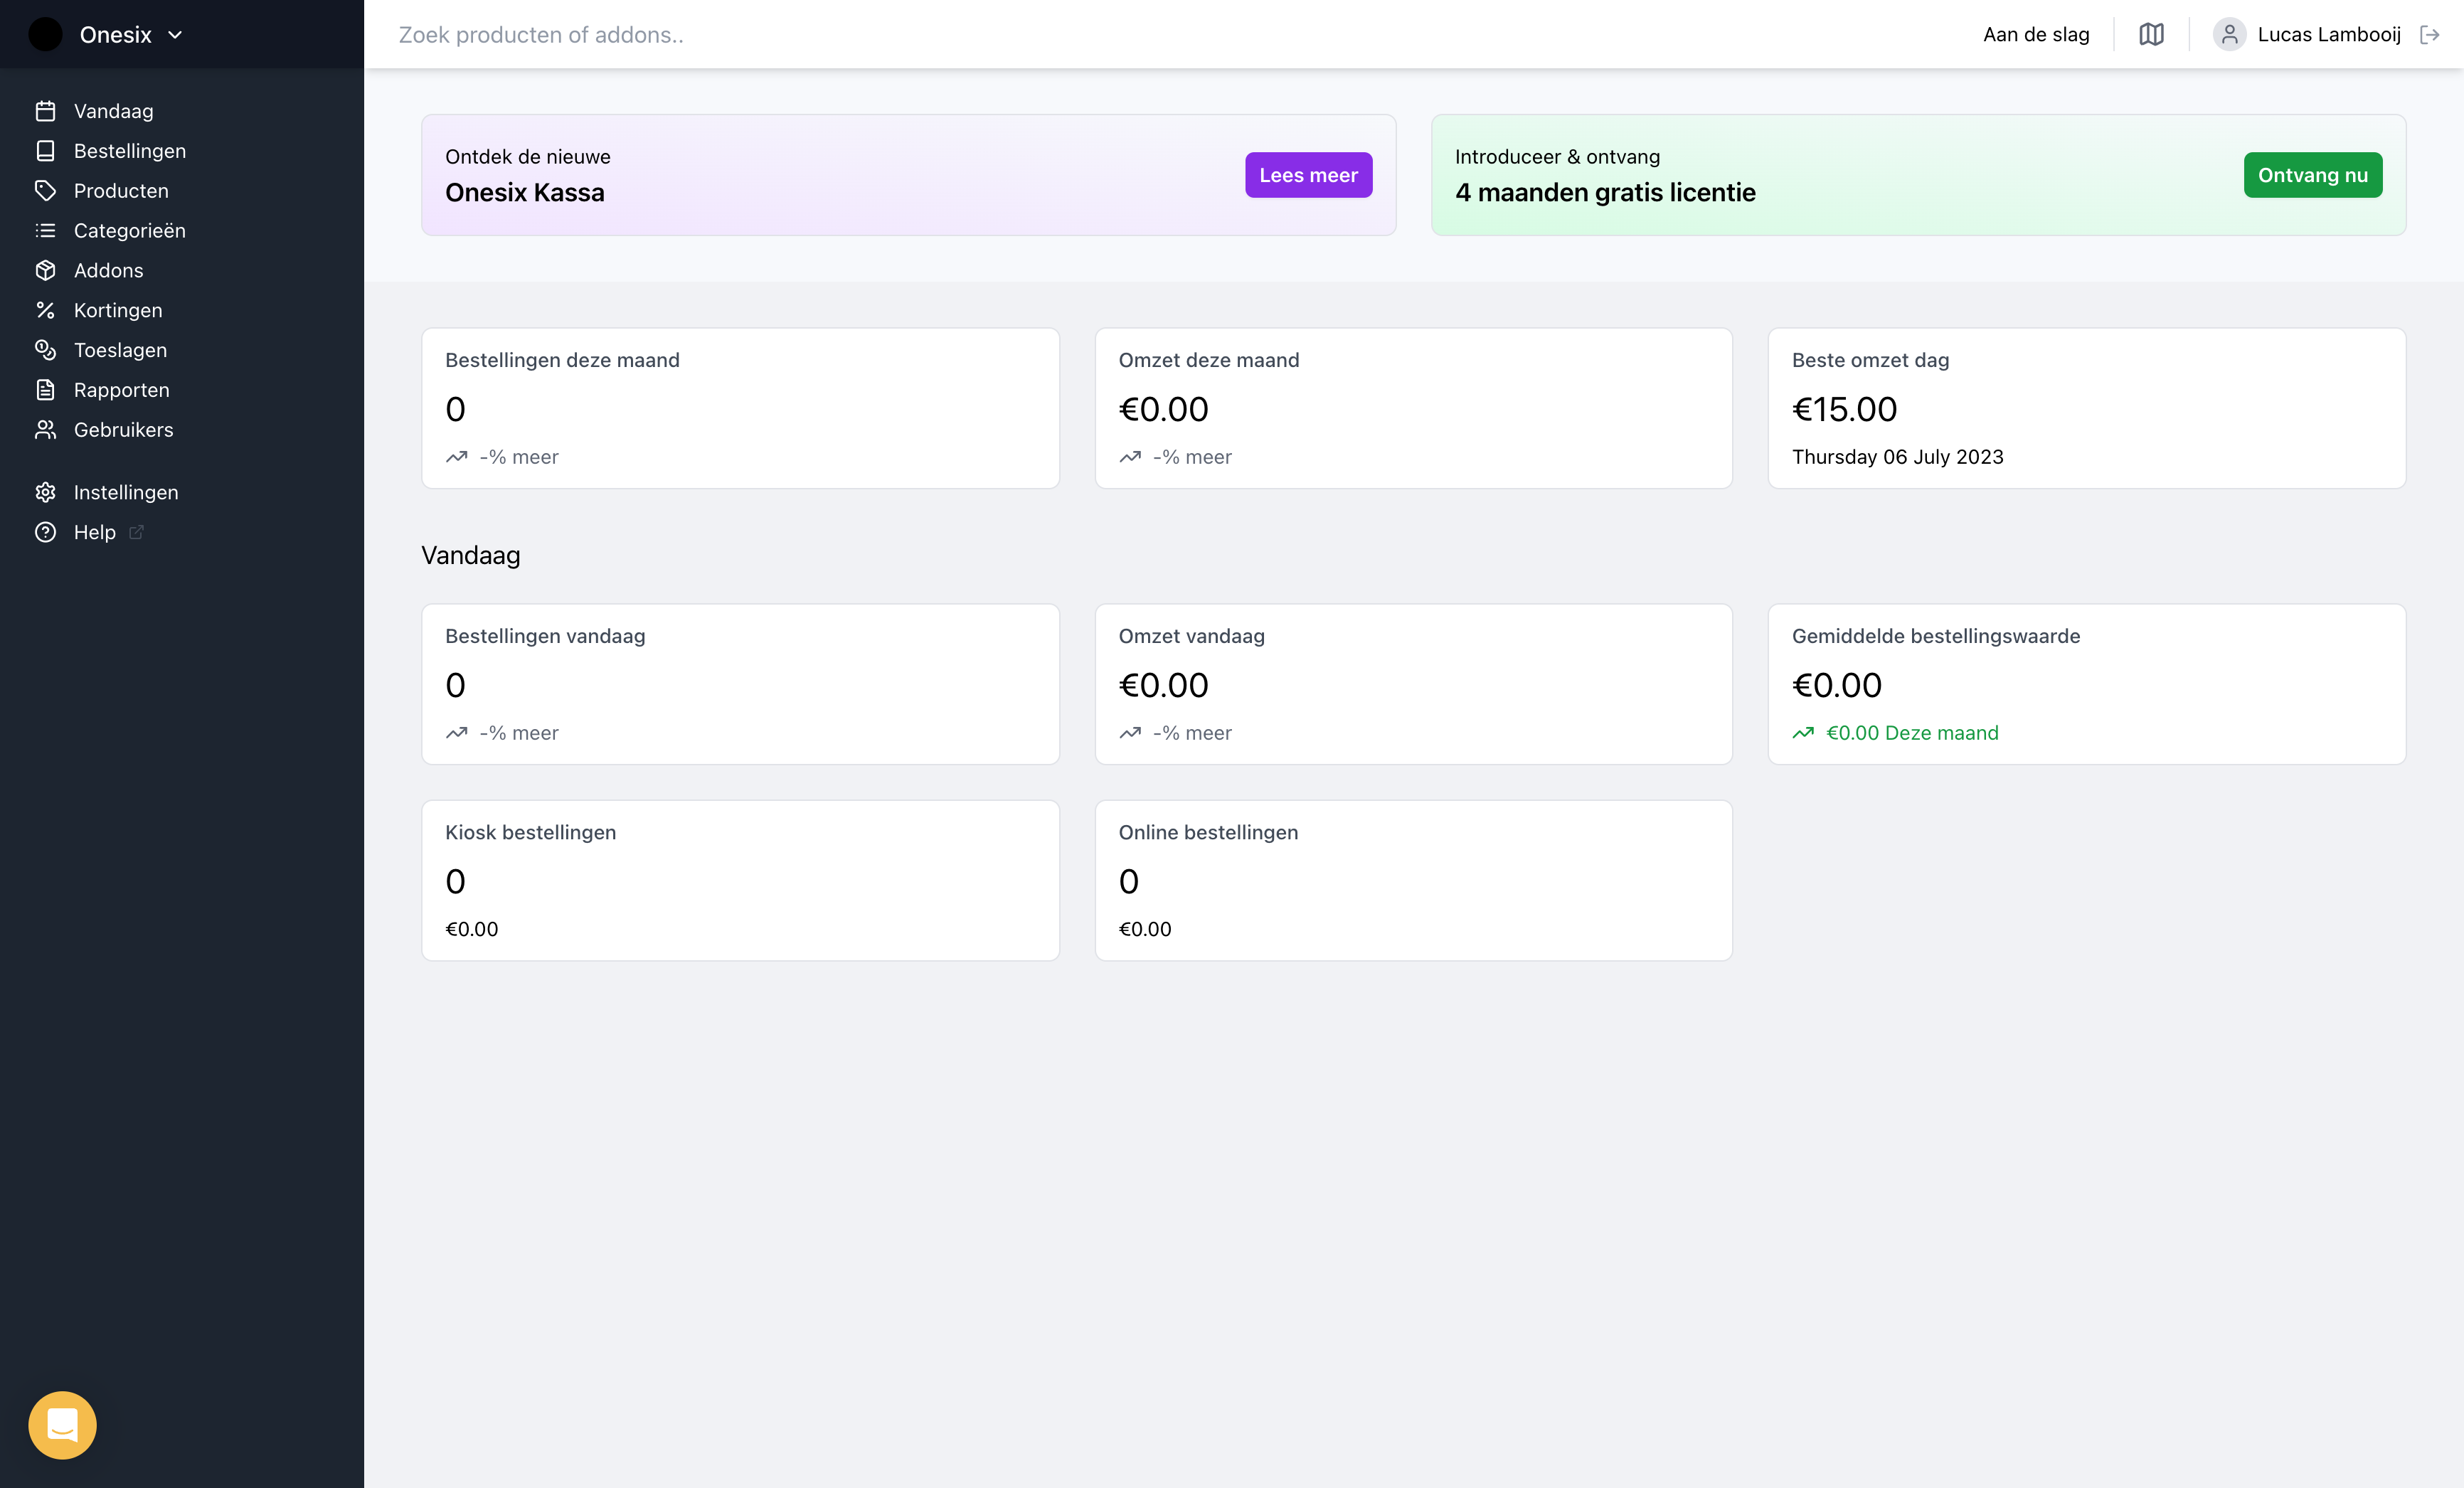Click the logout arrow icon
2464x1488 pixels.
(2429, 35)
